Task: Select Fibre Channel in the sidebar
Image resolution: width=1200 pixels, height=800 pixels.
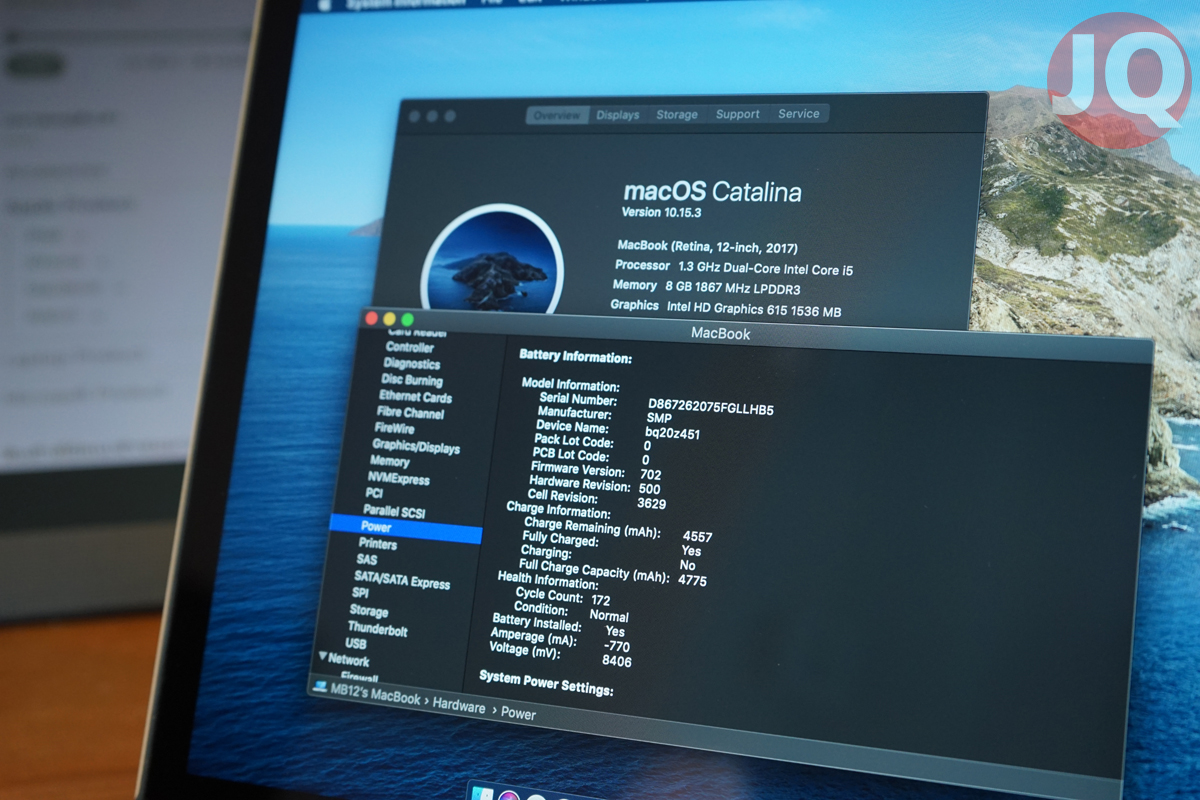Action: (x=410, y=412)
